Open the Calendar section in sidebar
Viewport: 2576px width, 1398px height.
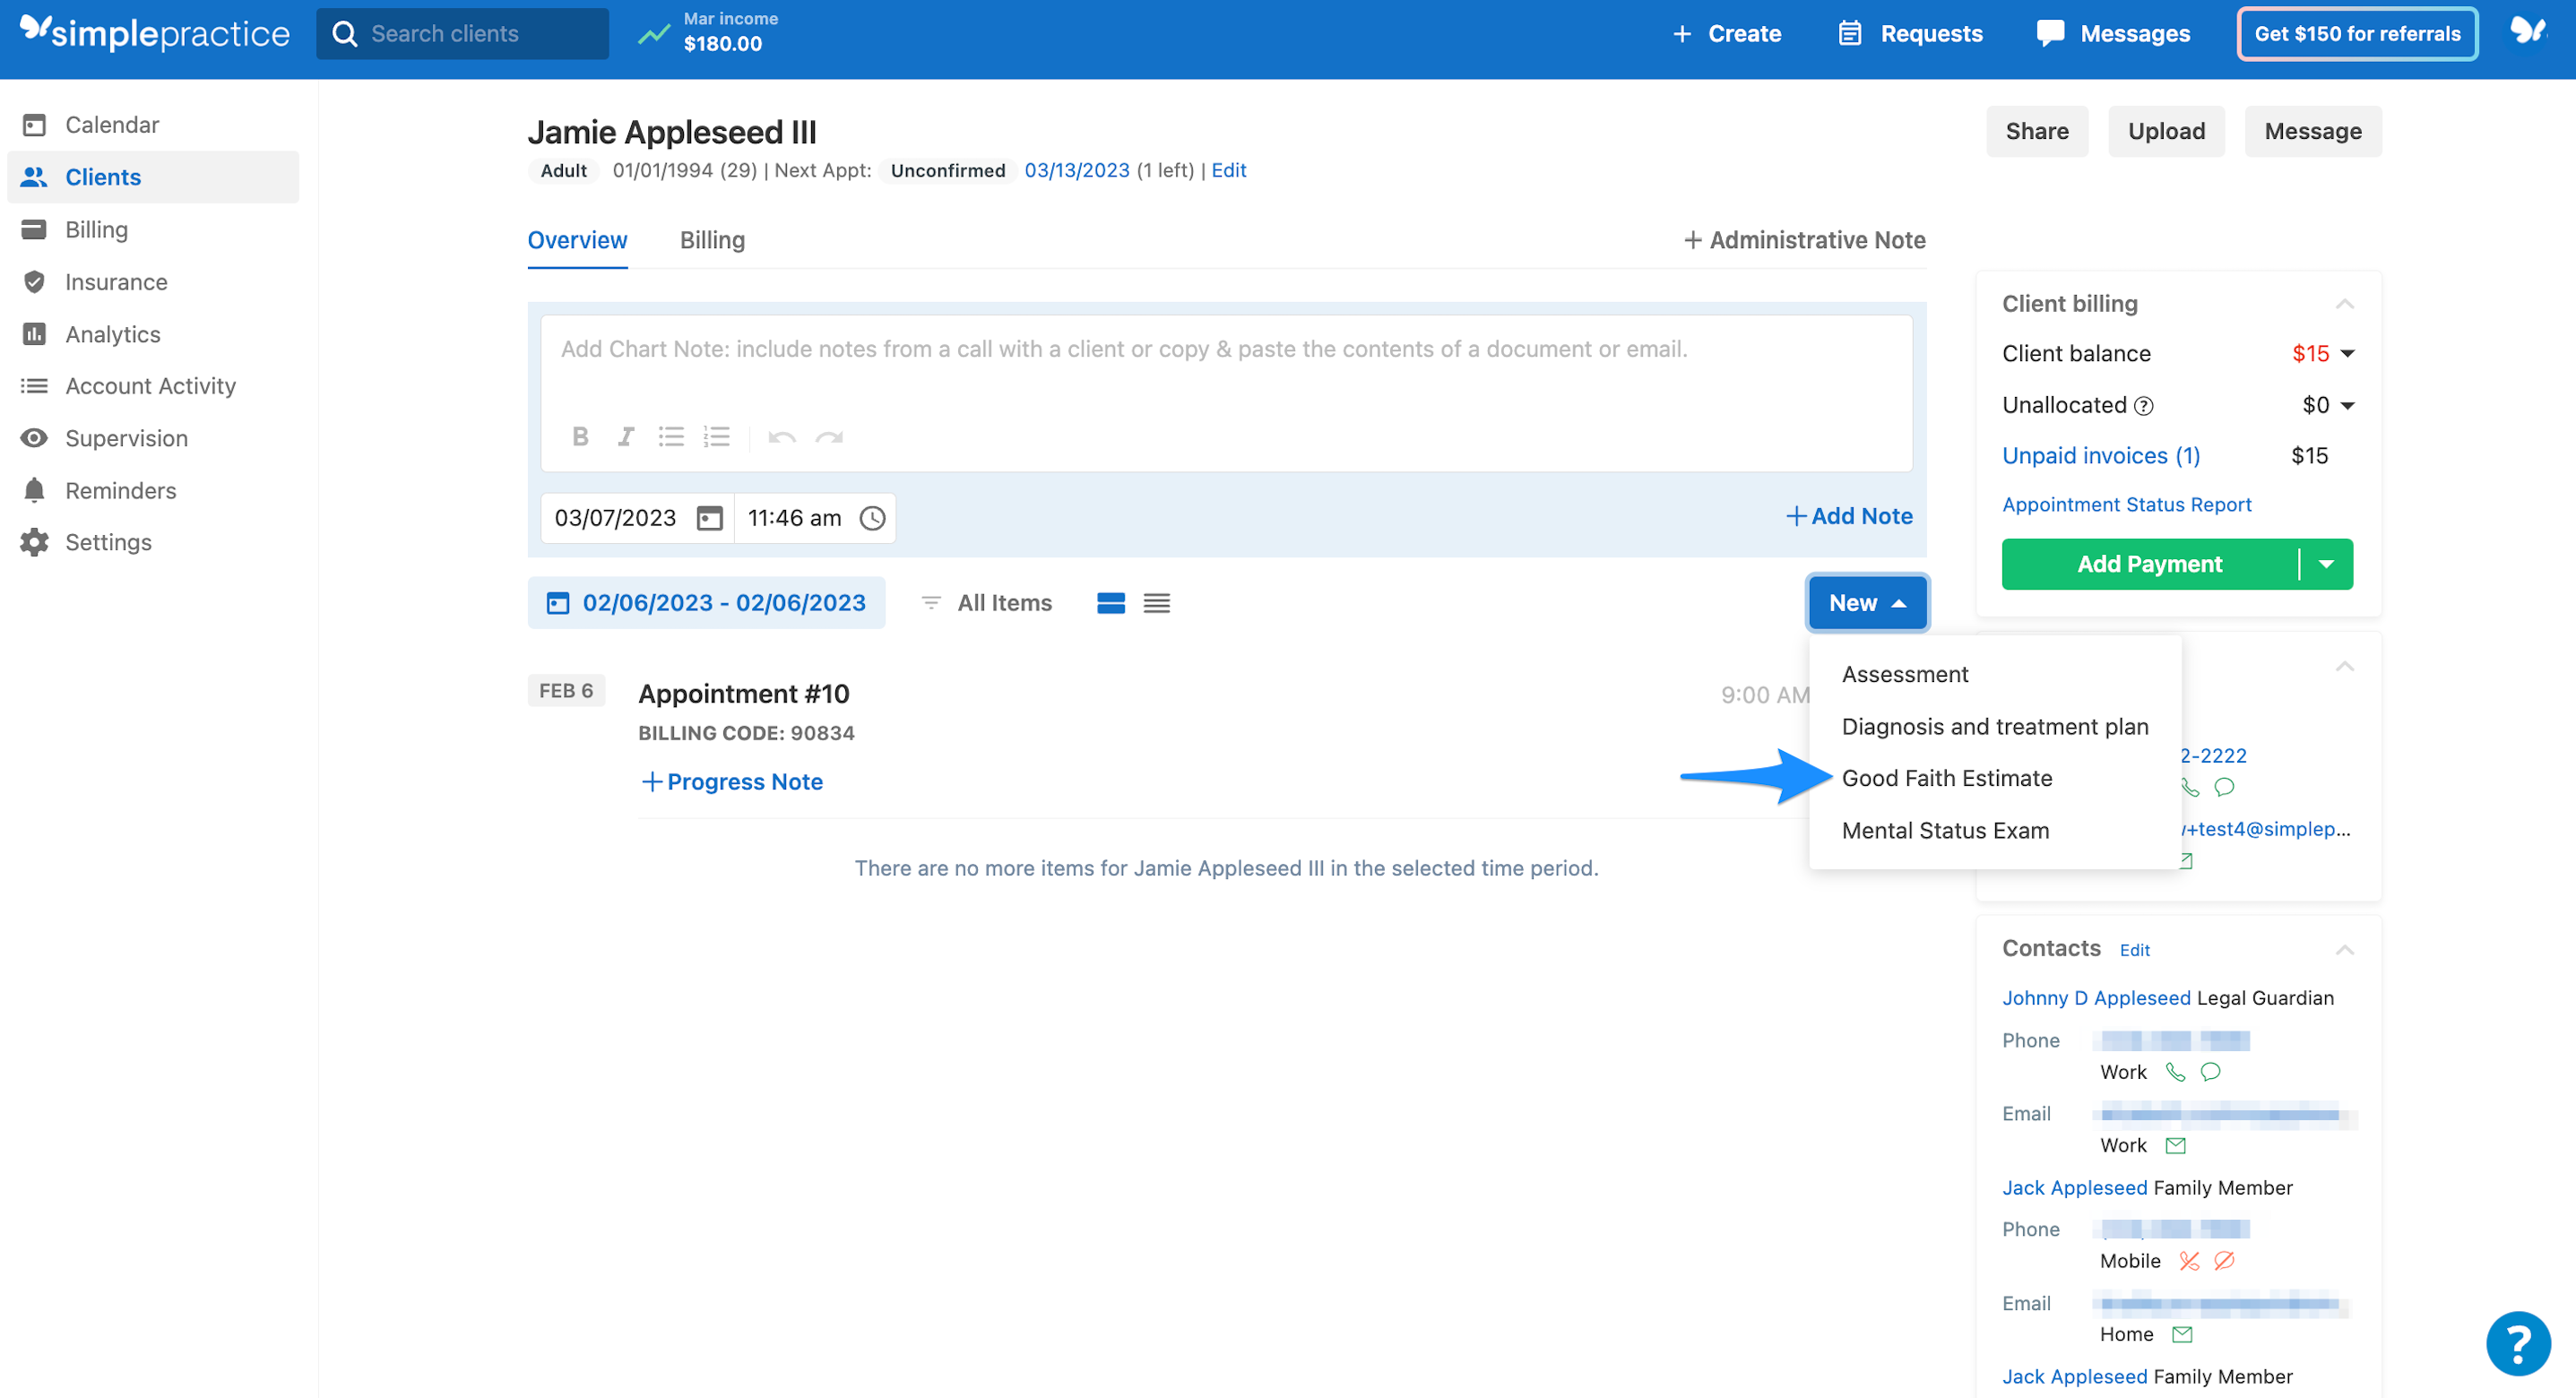point(111,124)
